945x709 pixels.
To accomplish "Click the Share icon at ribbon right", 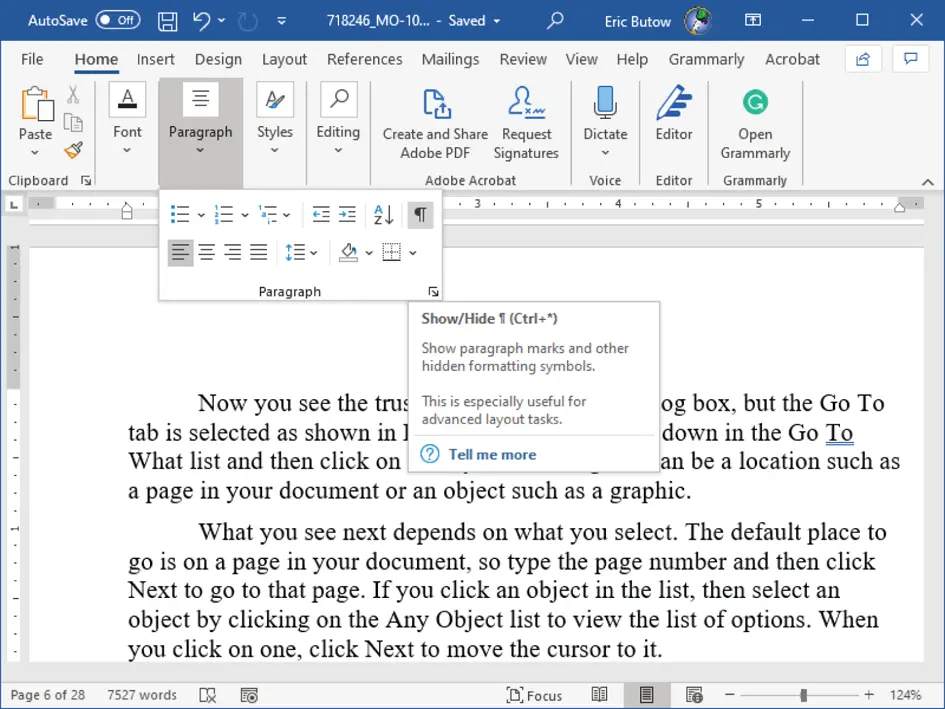I will tap(863, 59).
